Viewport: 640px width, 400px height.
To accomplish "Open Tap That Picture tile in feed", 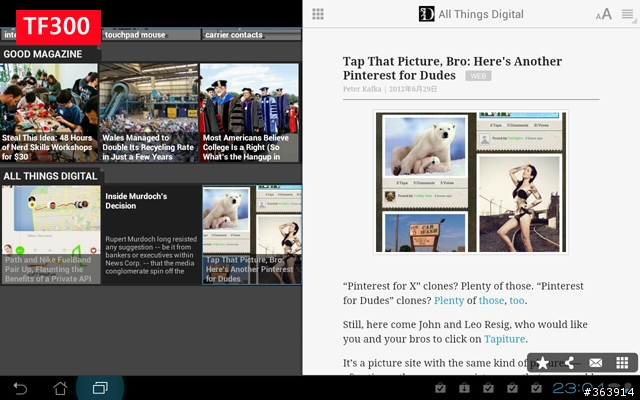I will pyautogui.click(x=252, y=235).
